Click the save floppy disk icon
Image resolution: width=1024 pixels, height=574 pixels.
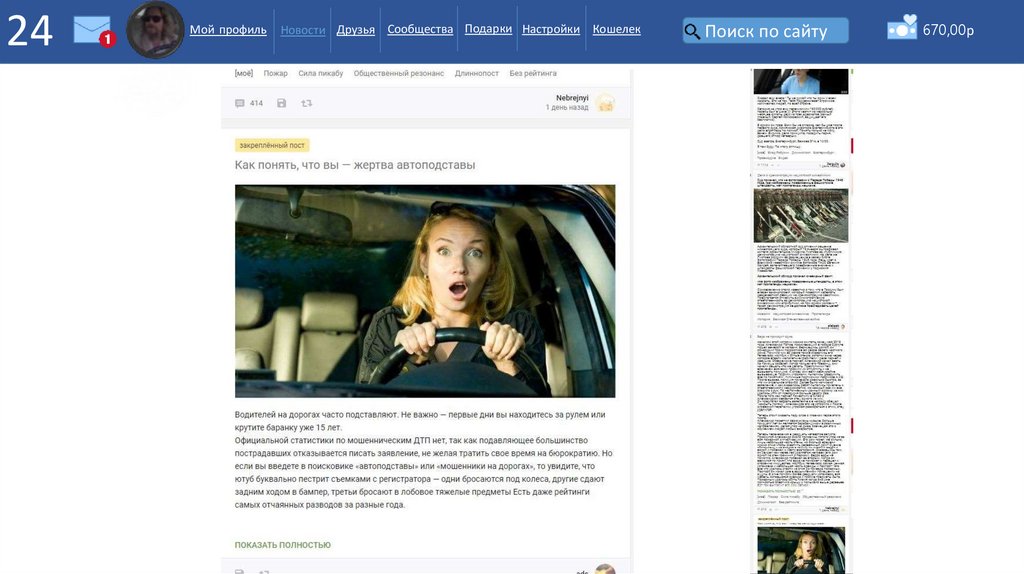click(282, 103)
